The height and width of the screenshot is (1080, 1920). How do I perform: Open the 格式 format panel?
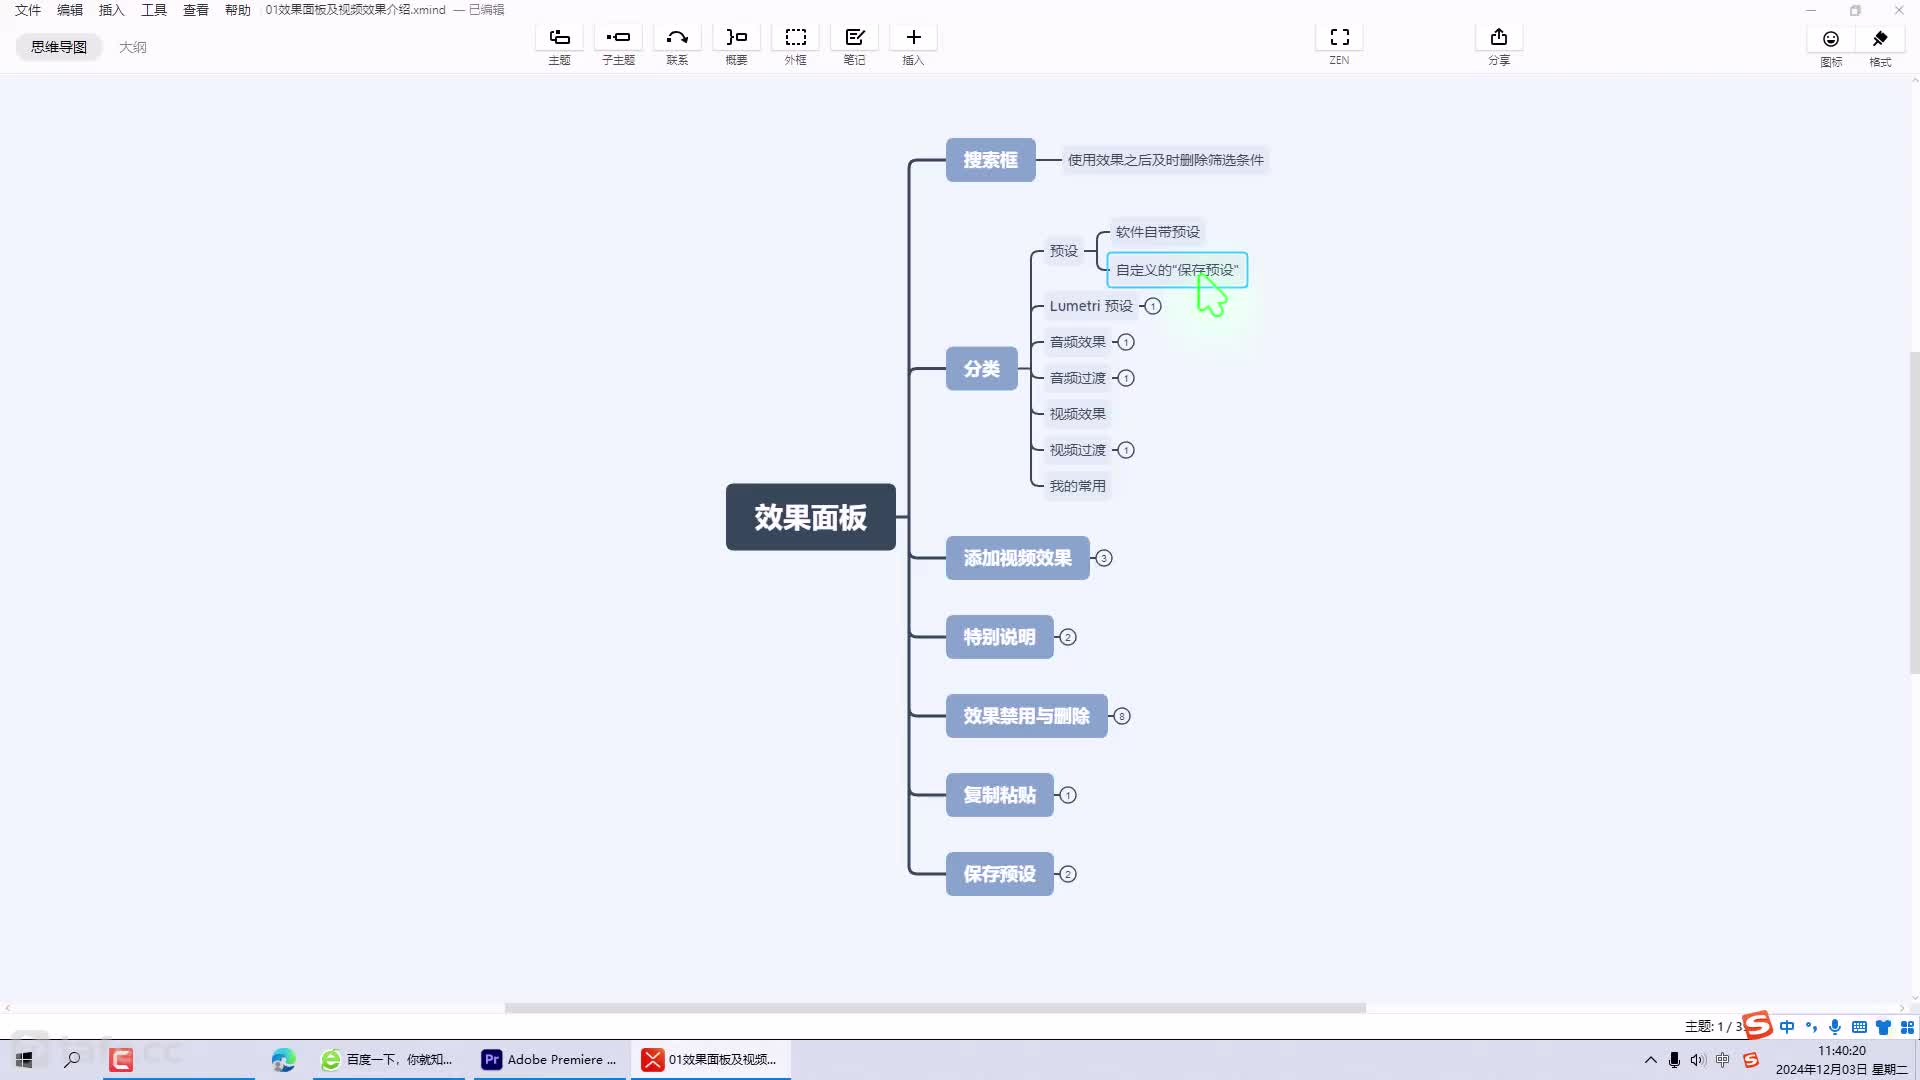[1880, 47]
